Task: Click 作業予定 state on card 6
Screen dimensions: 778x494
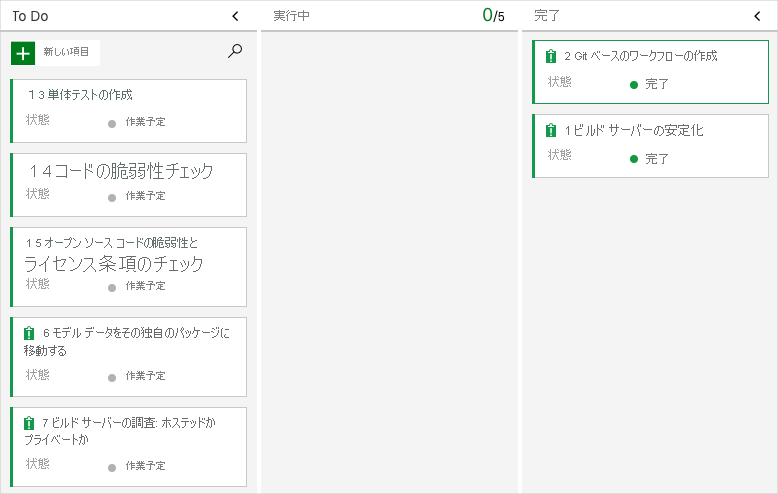Action: pos(145,376)
